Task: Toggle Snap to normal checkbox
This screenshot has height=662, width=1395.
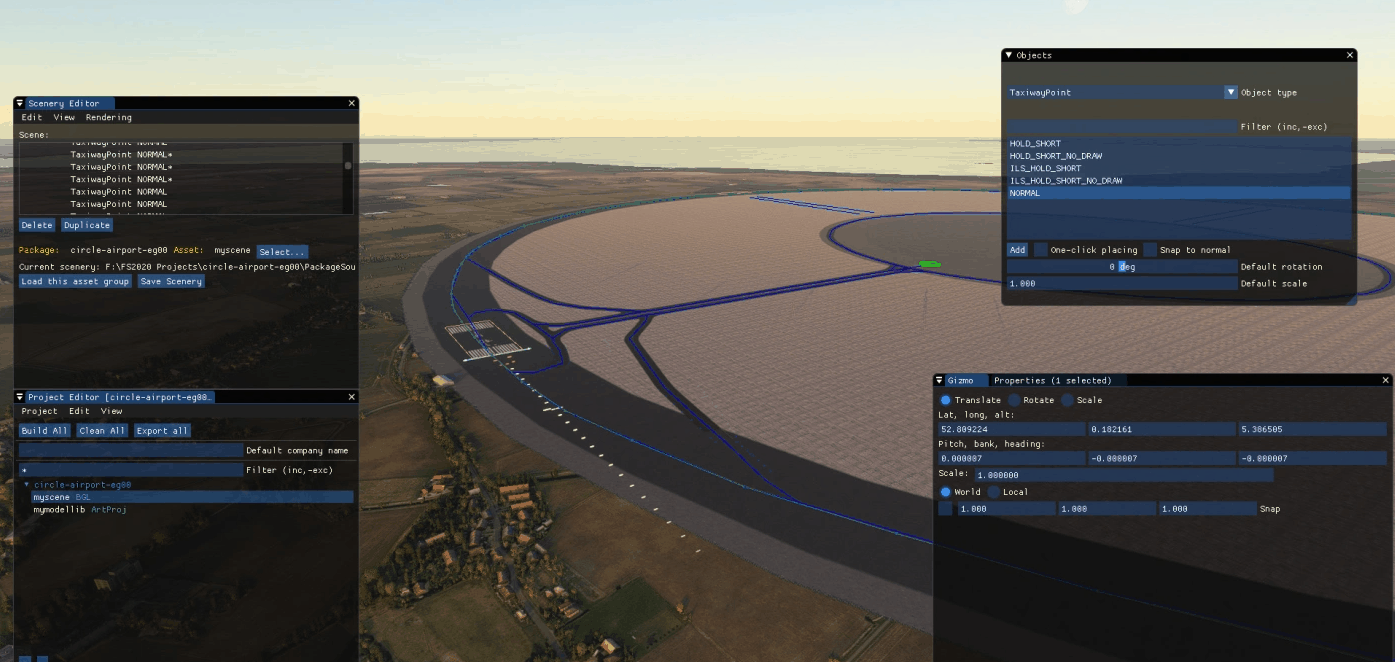Action: pyautogui.click(x=1151, y=250)
